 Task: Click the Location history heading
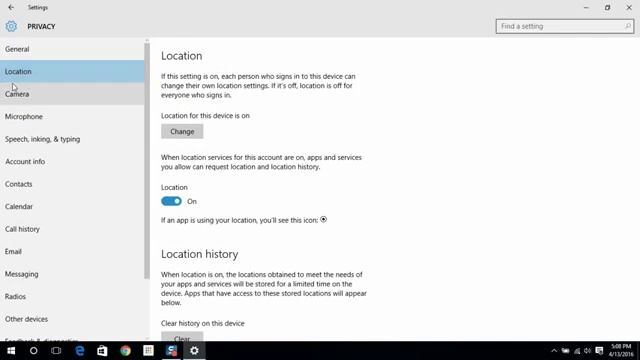[200, 254]
